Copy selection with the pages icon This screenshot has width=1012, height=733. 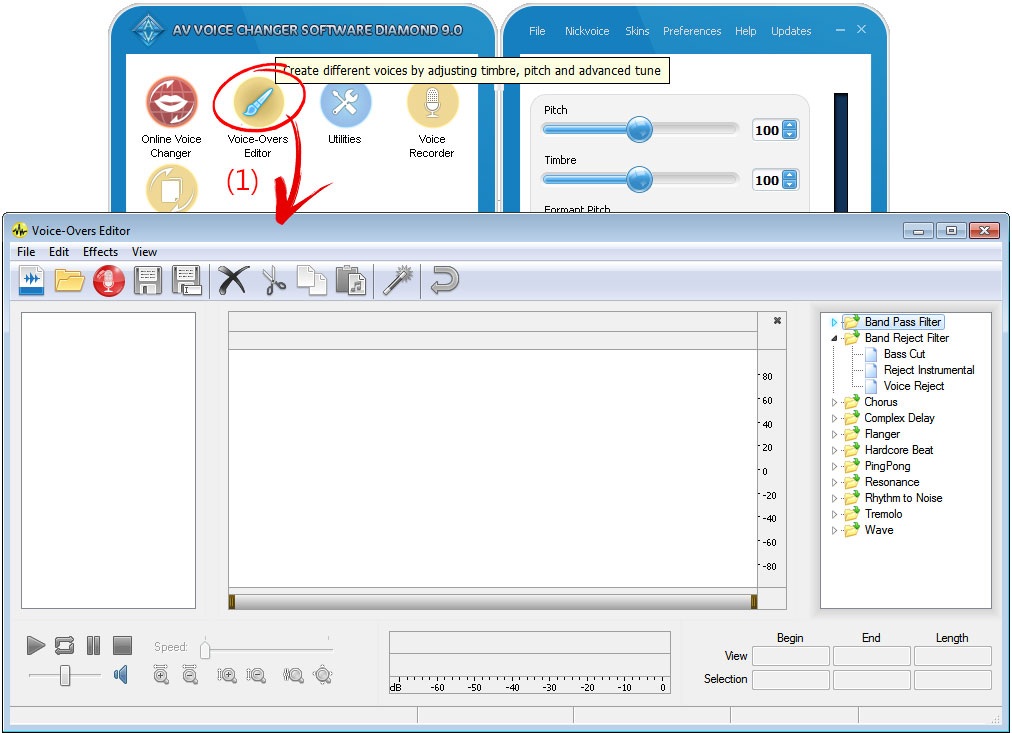click(x=312, y=281)
